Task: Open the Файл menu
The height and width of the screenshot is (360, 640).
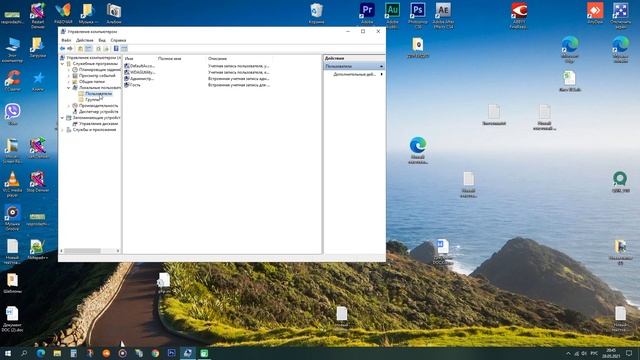Action: pos(66,40)
